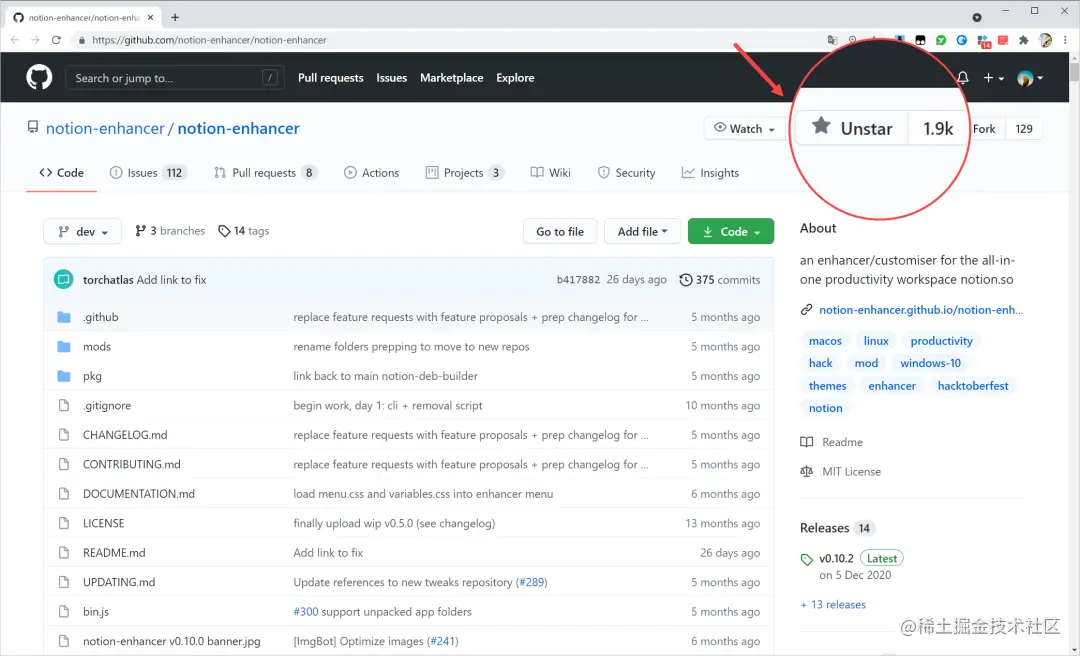Select the linux topic tag
This screenshot has width=1080, height=656.
(876, 341)
